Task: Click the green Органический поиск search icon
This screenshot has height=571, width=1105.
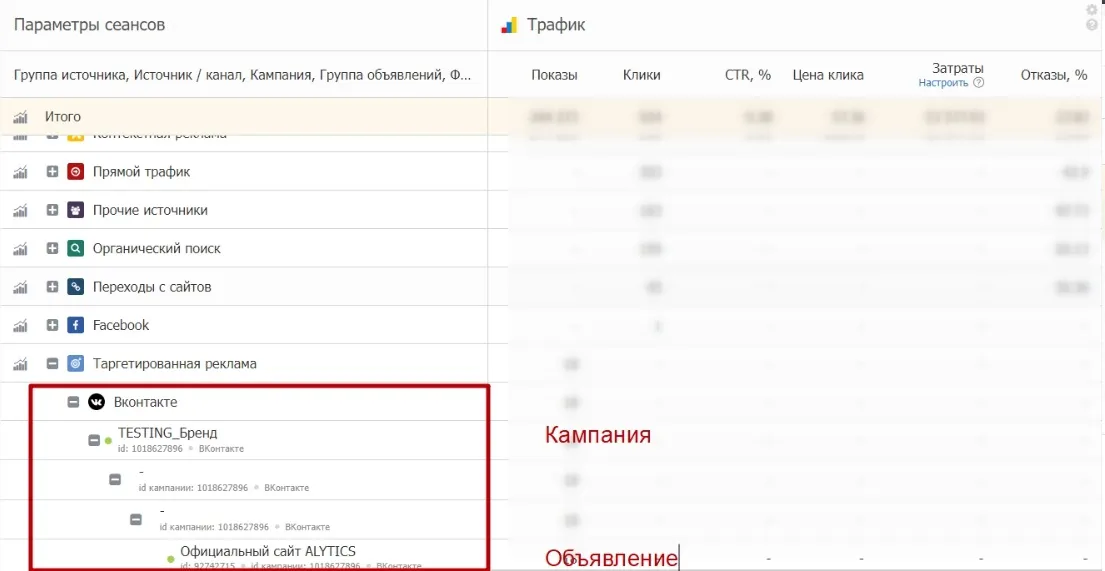Action: [x=75, y=248]
